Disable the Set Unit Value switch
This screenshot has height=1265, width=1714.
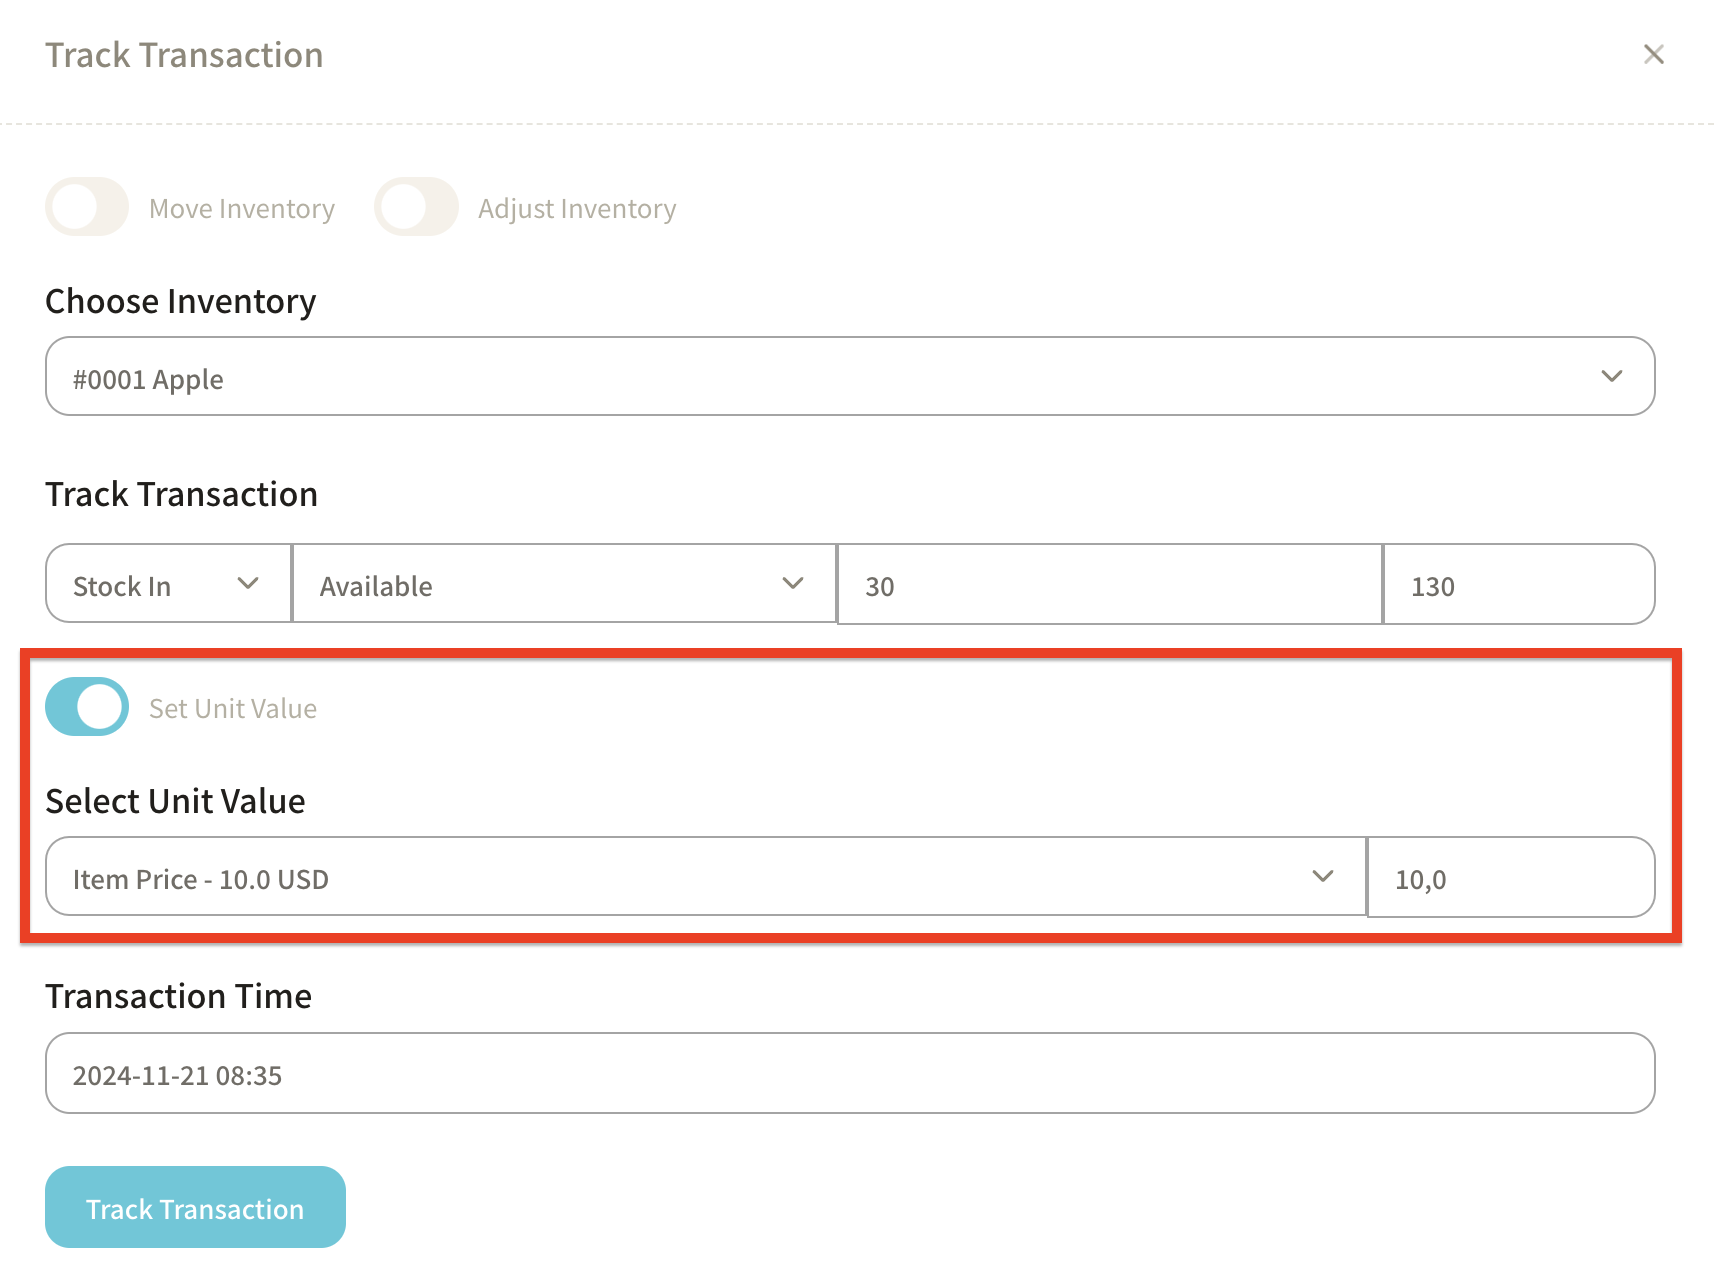(87, 707)
